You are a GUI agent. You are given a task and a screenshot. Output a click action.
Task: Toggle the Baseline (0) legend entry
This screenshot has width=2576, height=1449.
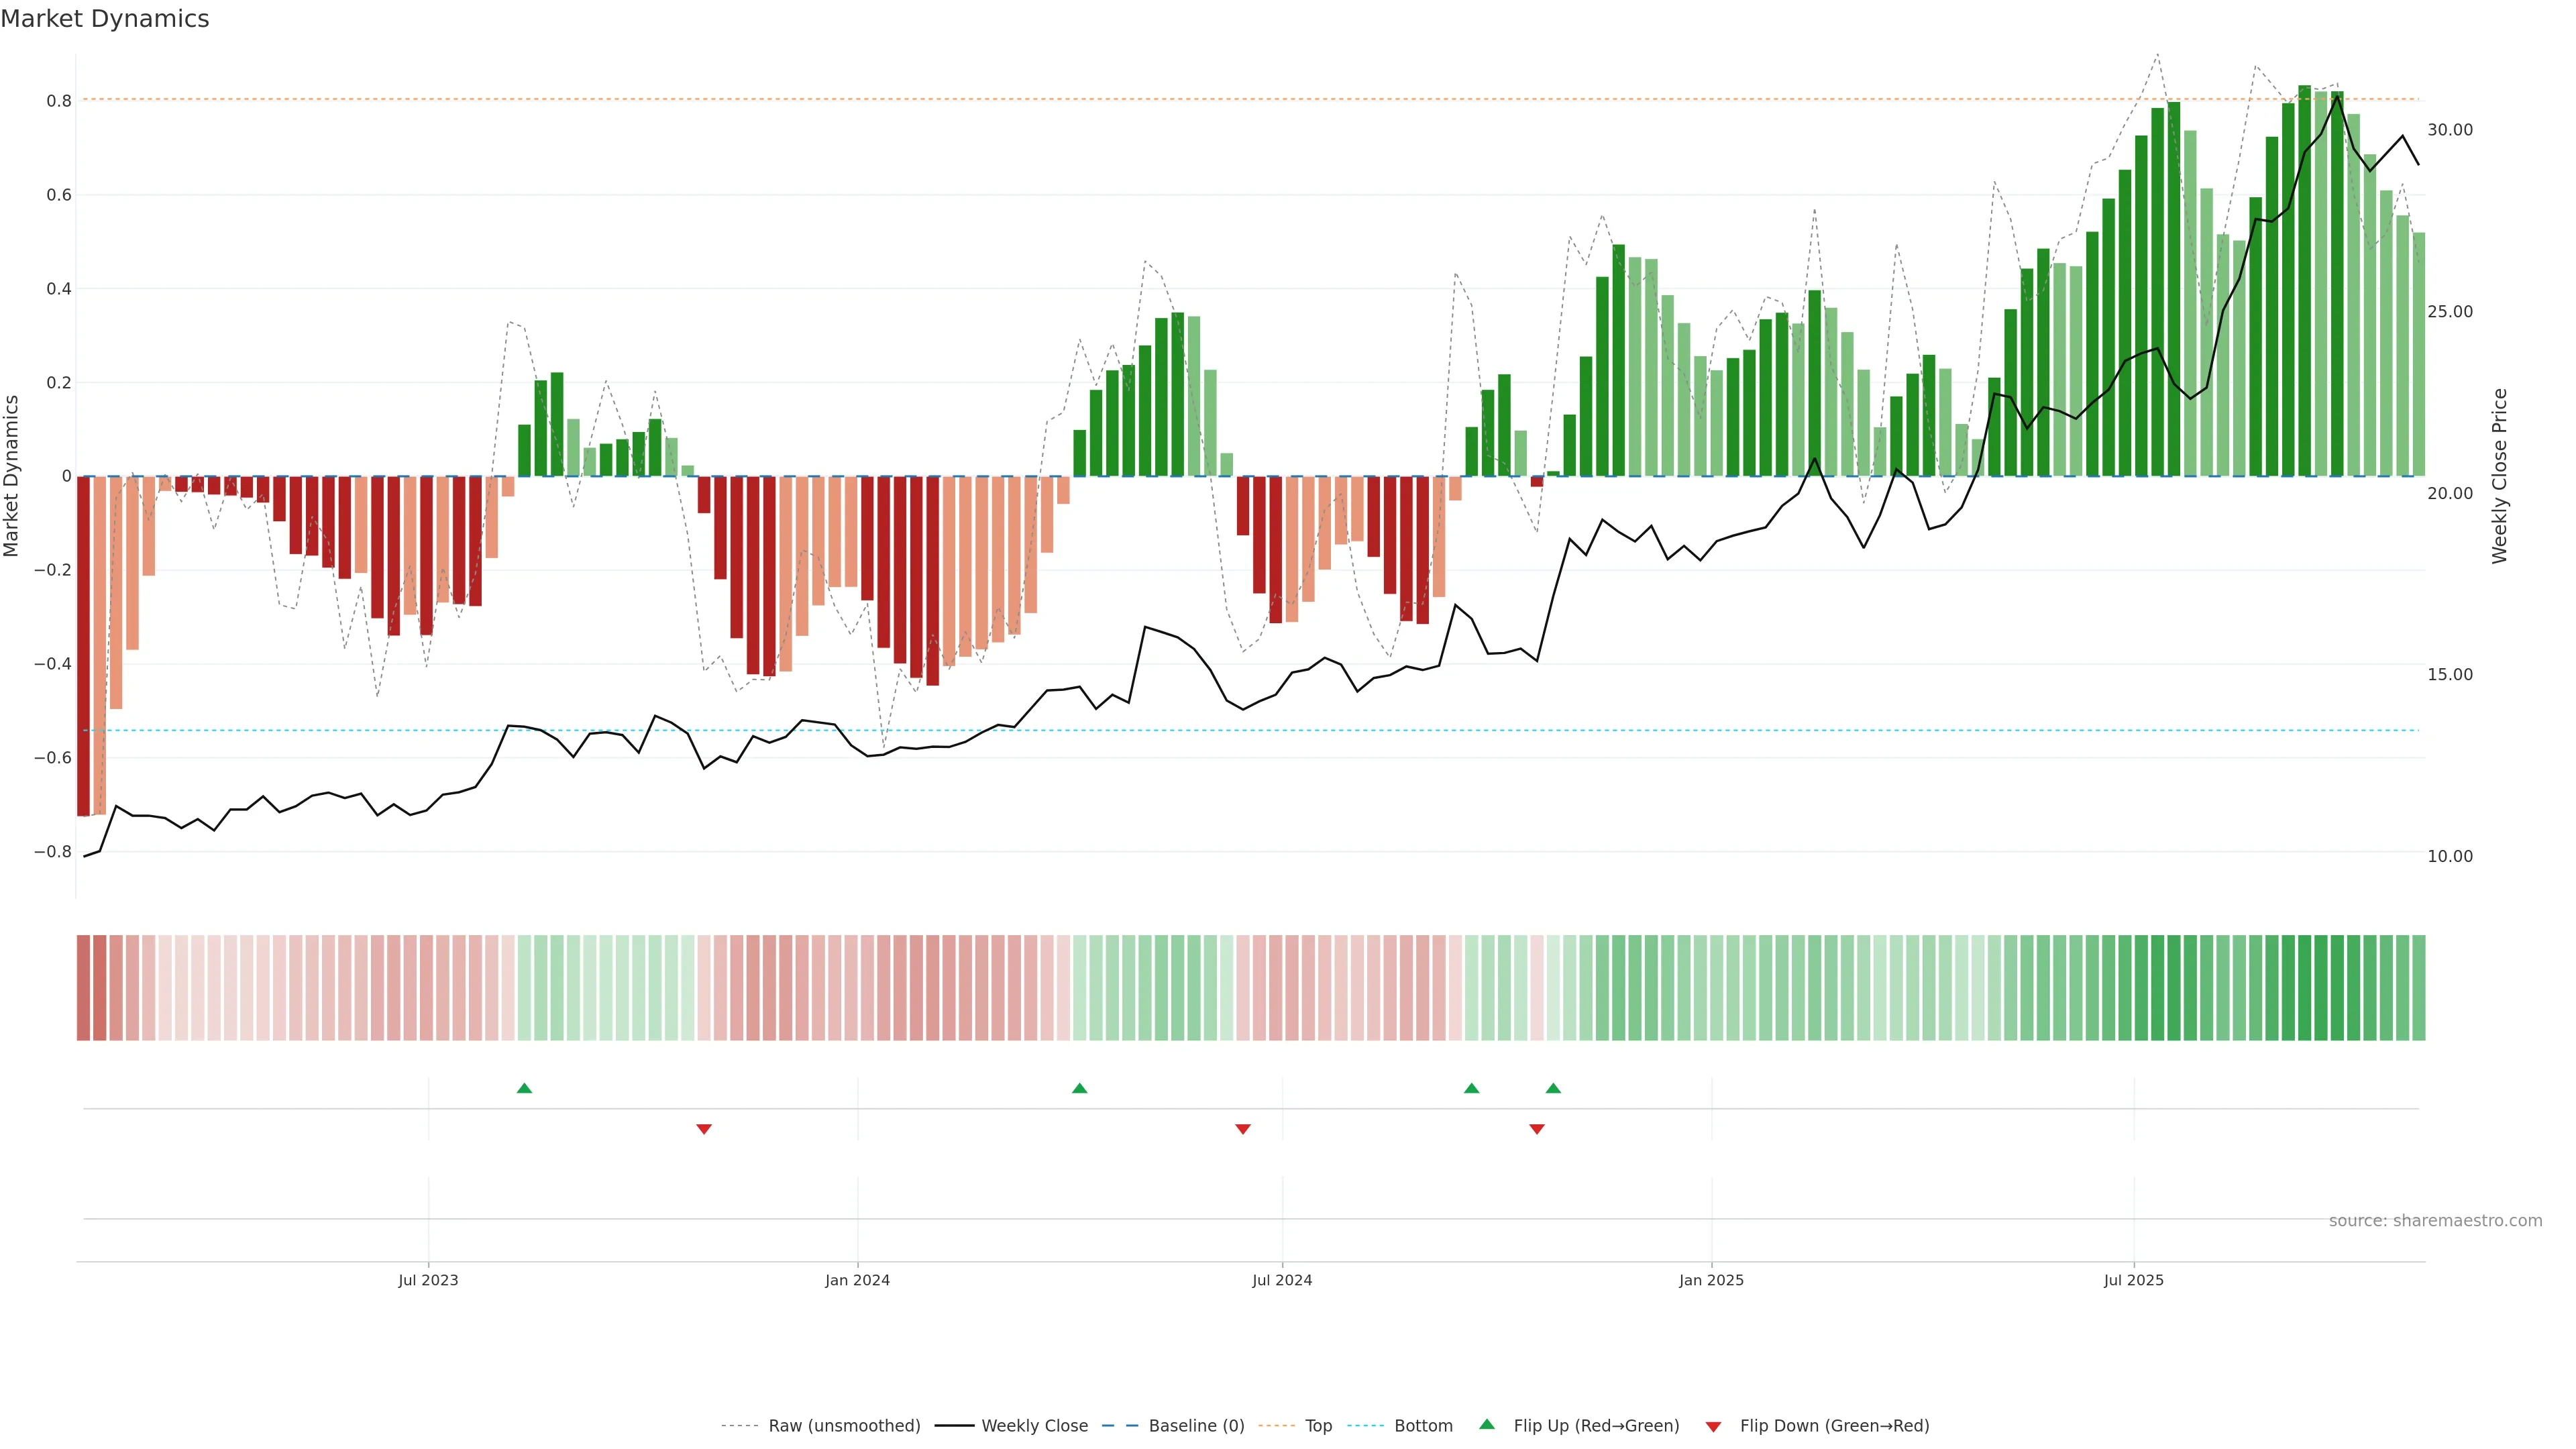coord(1196,1426)
